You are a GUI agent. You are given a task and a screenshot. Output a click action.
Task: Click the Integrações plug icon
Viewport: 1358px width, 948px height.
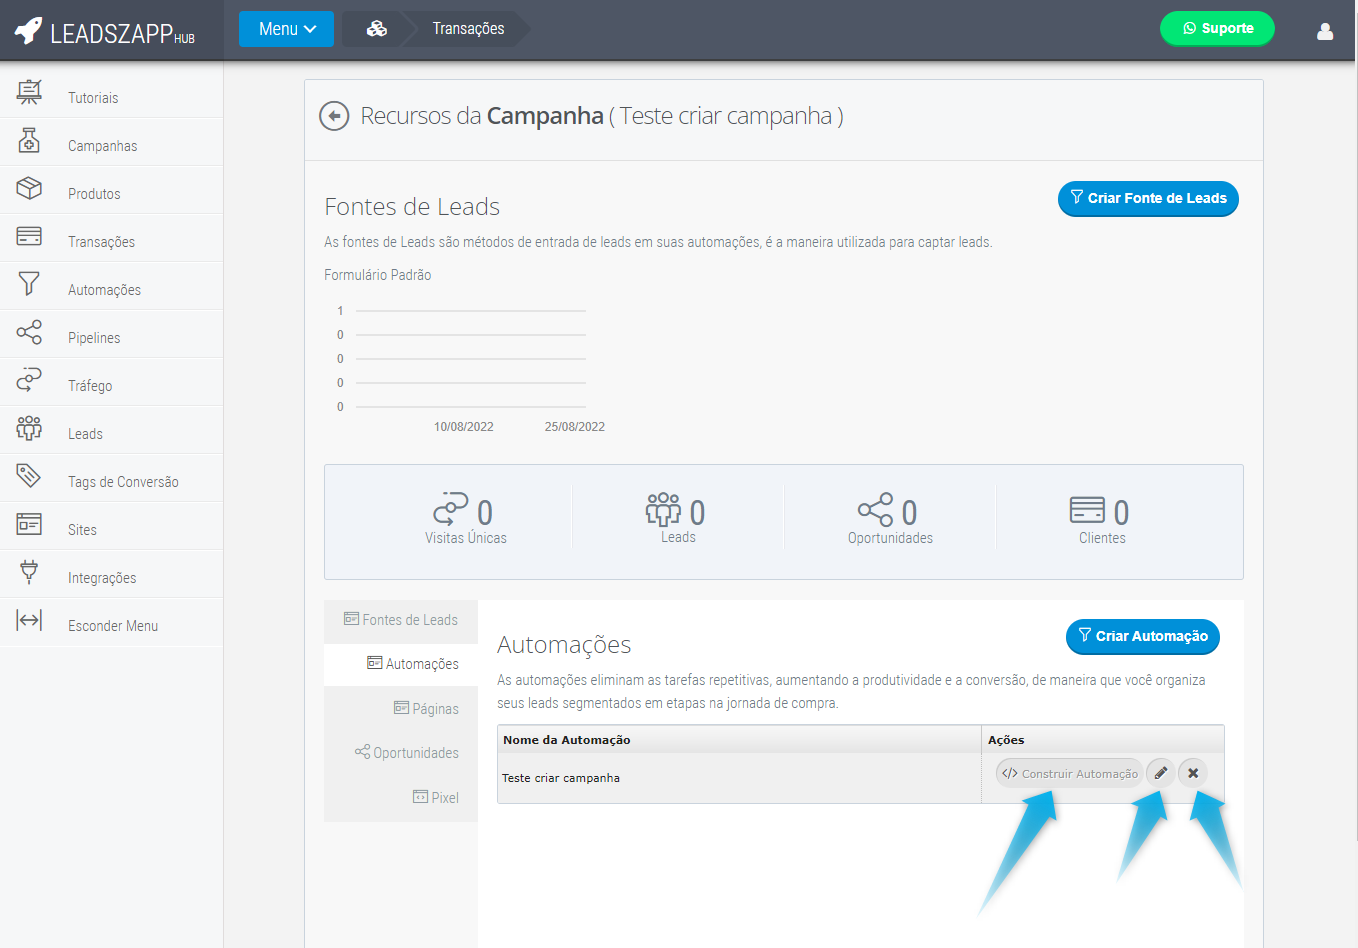pyautogui.click(x=29, y=573)
